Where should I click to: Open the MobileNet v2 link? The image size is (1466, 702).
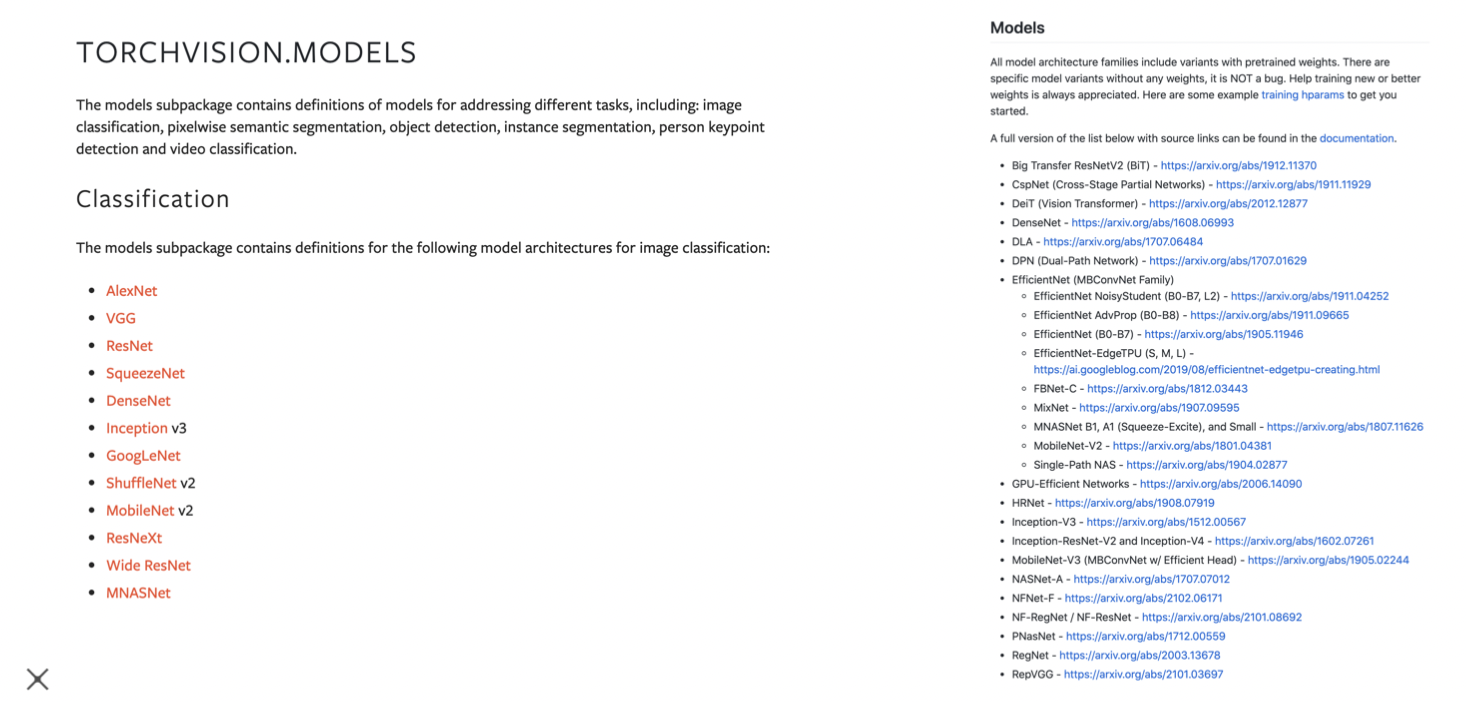(x=140, y=511)
